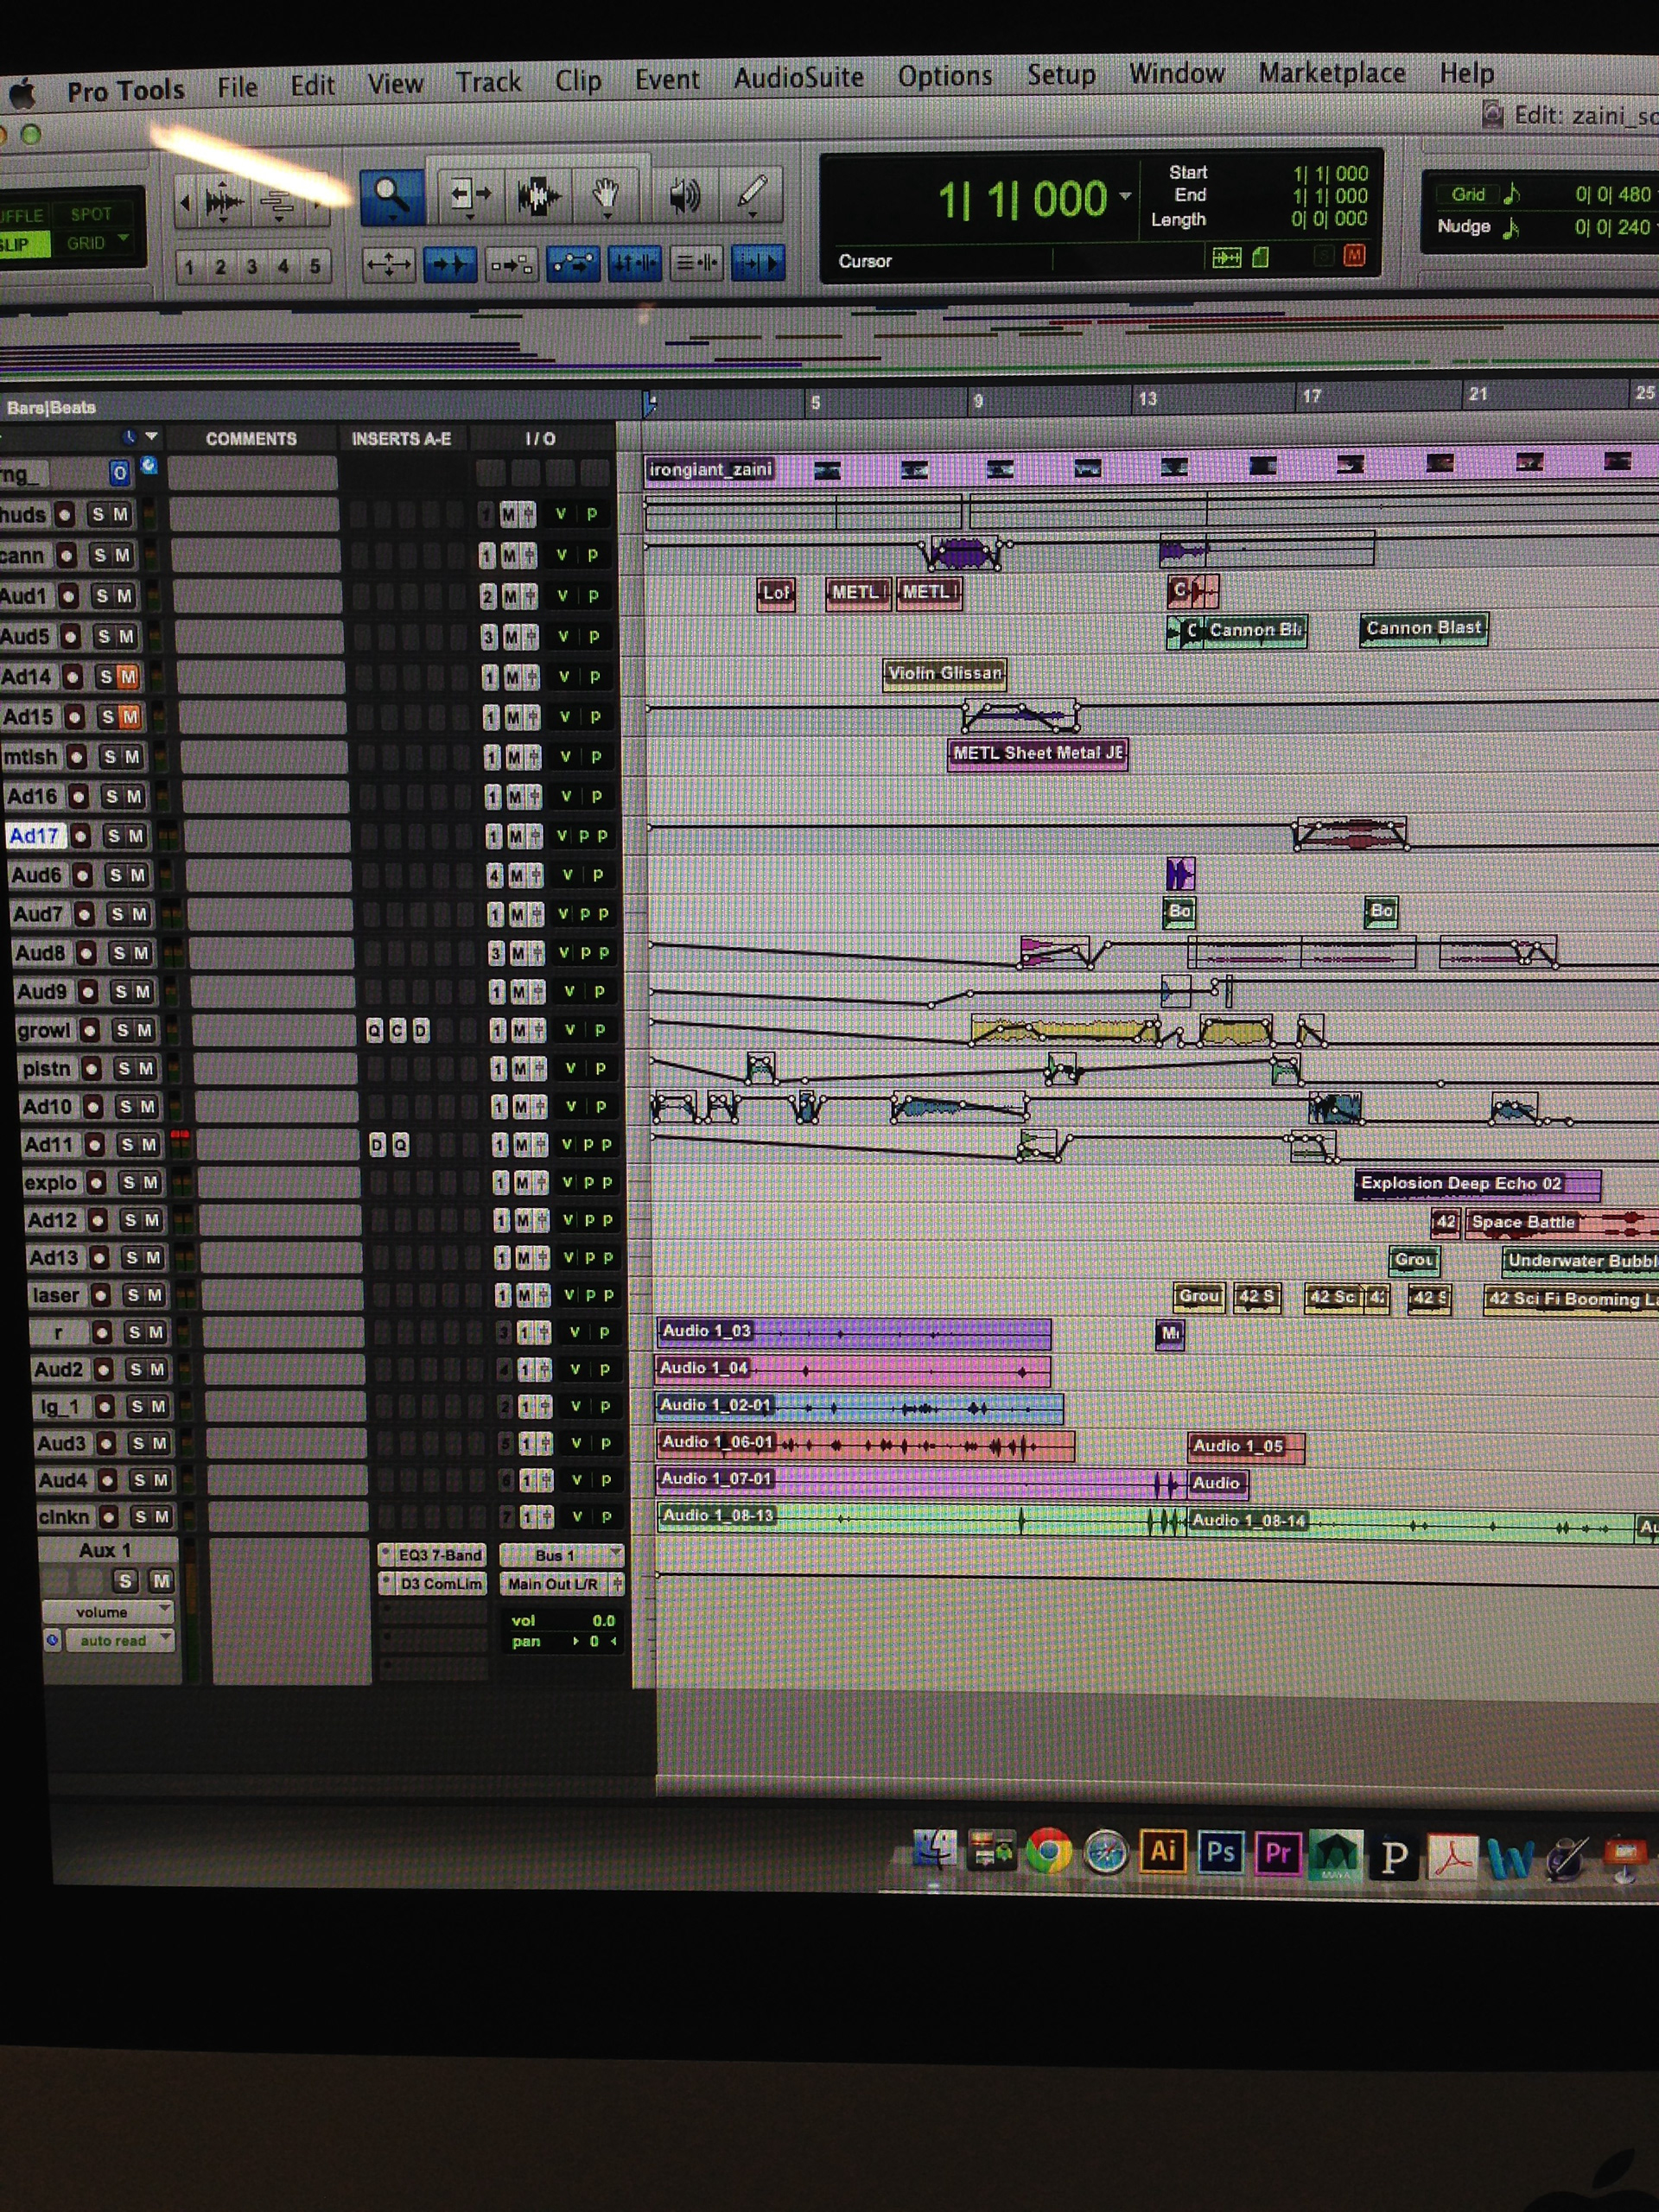Click the Apple menu icon
This screenshot has height=2212, width=1659.
coord(22,95)
